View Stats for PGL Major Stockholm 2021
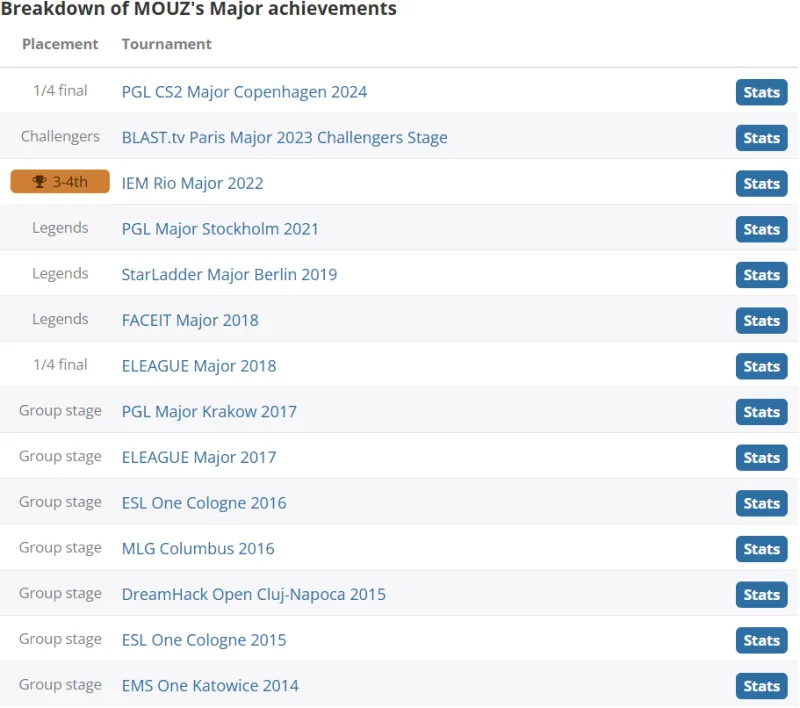The image size is (800, 708). pyautogui.click(x=761, y=229)
